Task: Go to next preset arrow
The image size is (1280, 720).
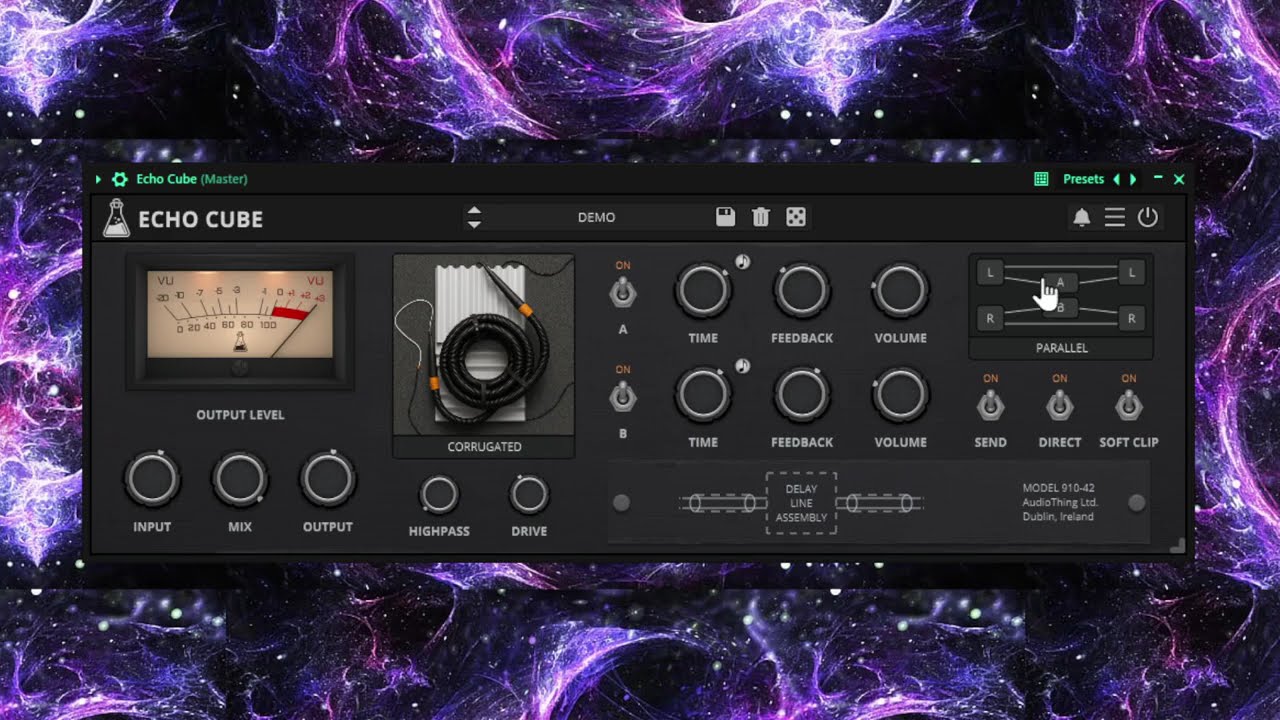Action: (1133, 179)
